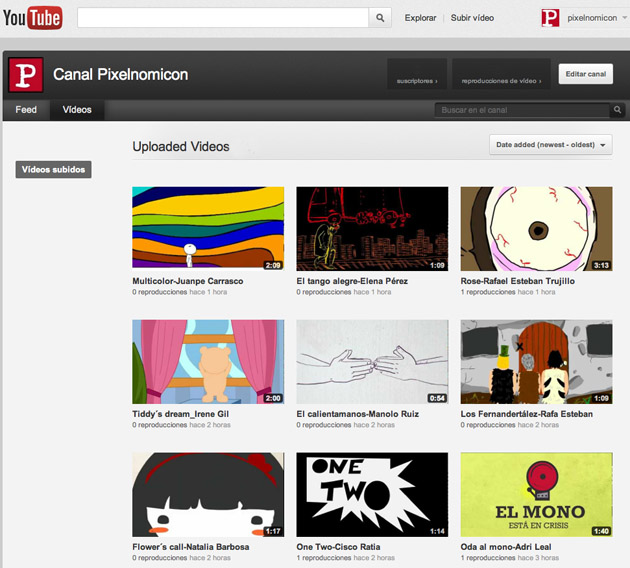Click the YouTube logo

31,17
